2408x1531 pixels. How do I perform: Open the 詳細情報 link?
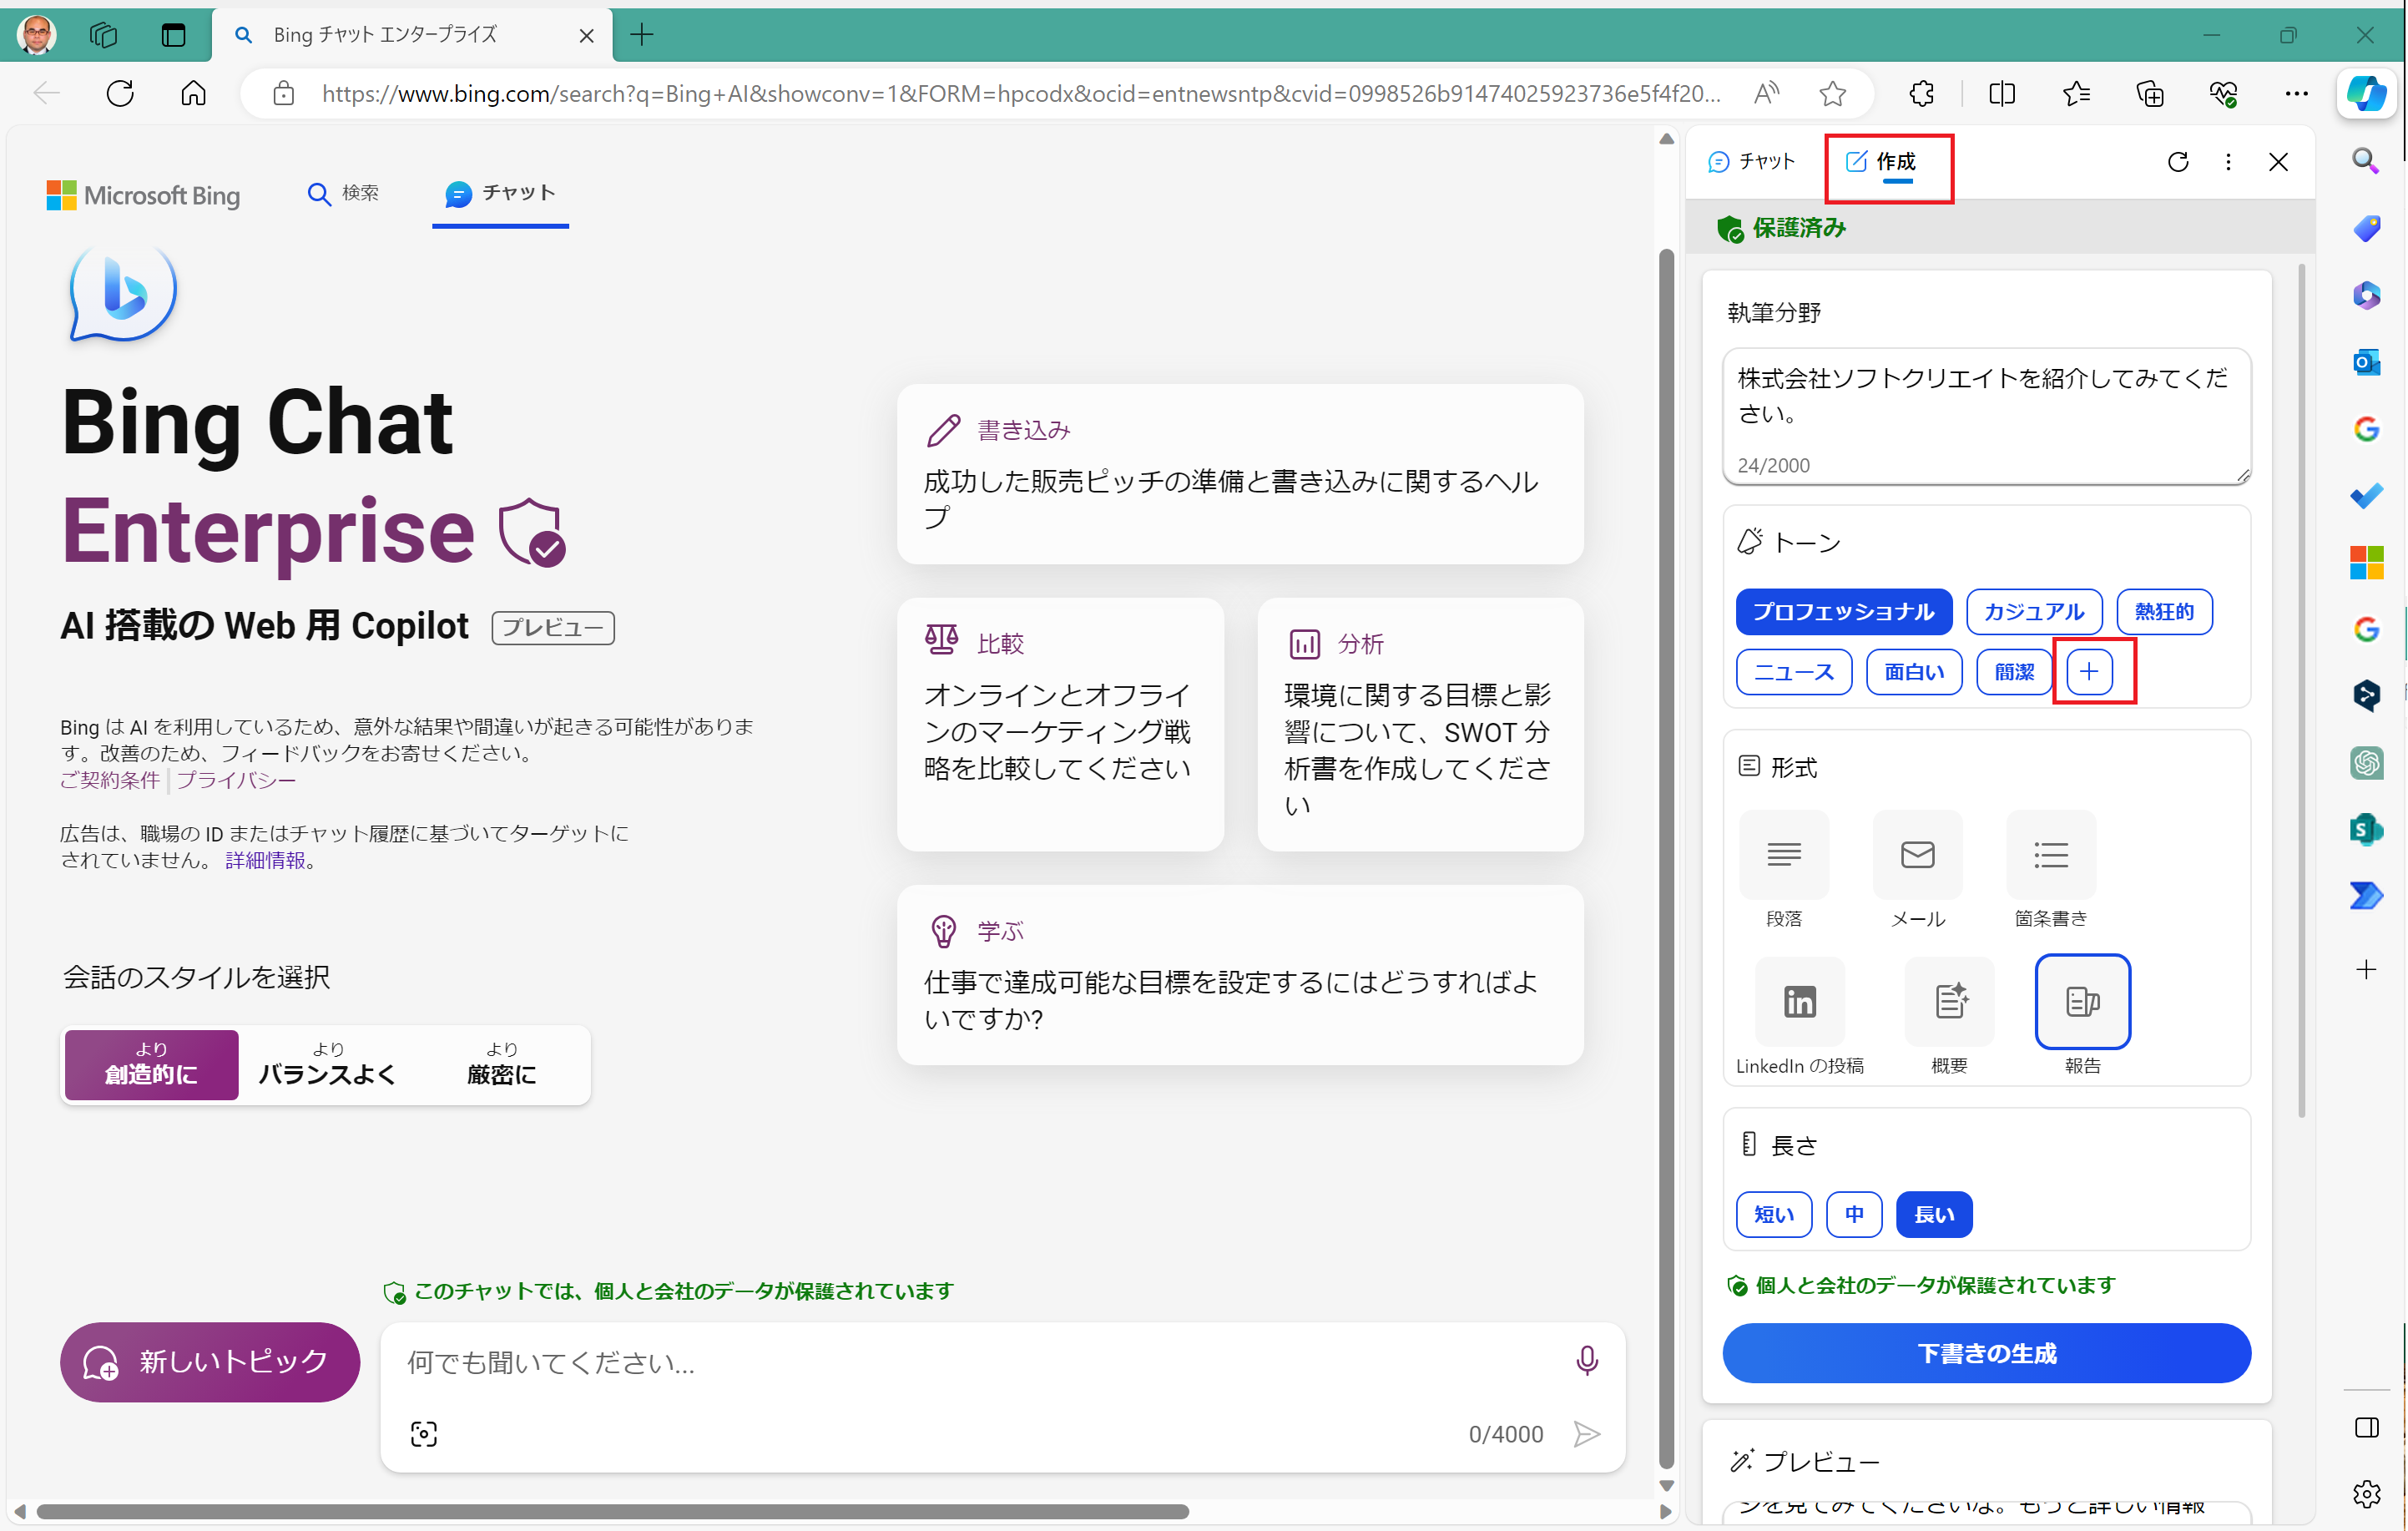point(266,861)
